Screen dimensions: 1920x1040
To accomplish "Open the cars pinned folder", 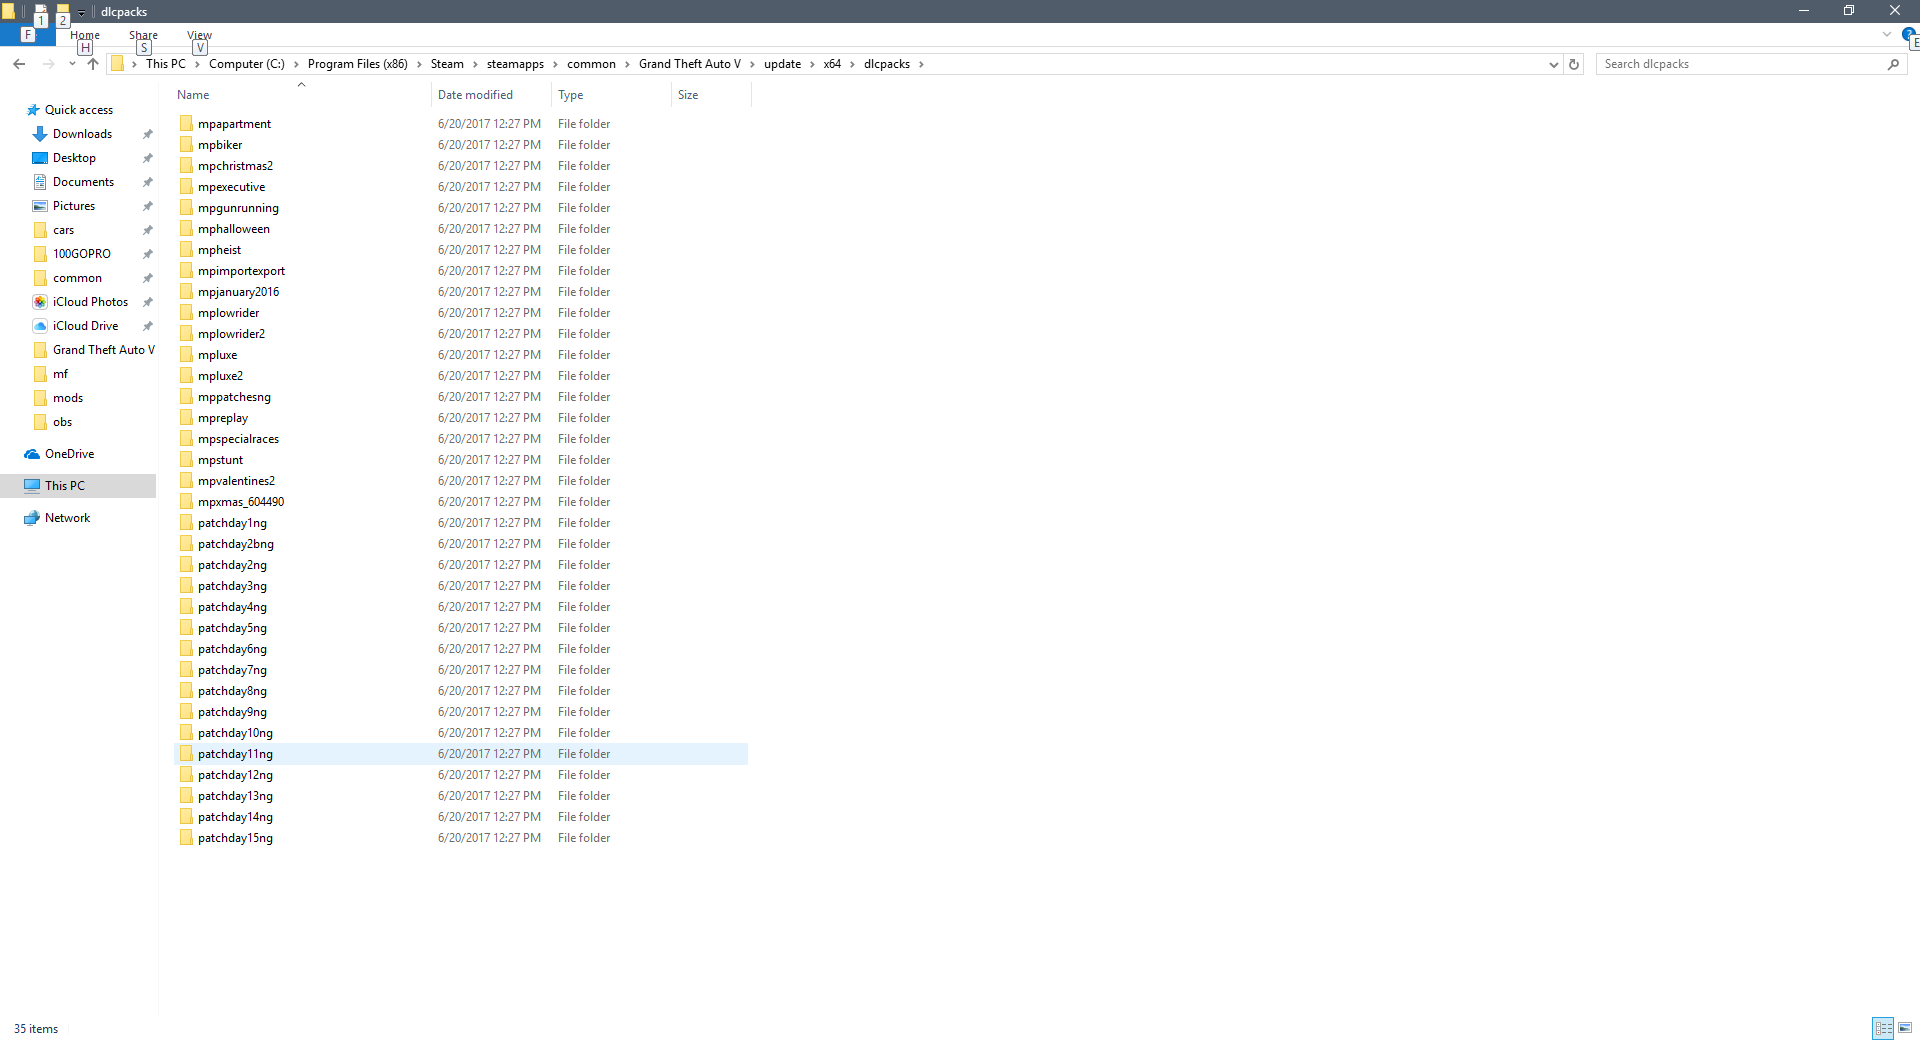I will (63, 230).
